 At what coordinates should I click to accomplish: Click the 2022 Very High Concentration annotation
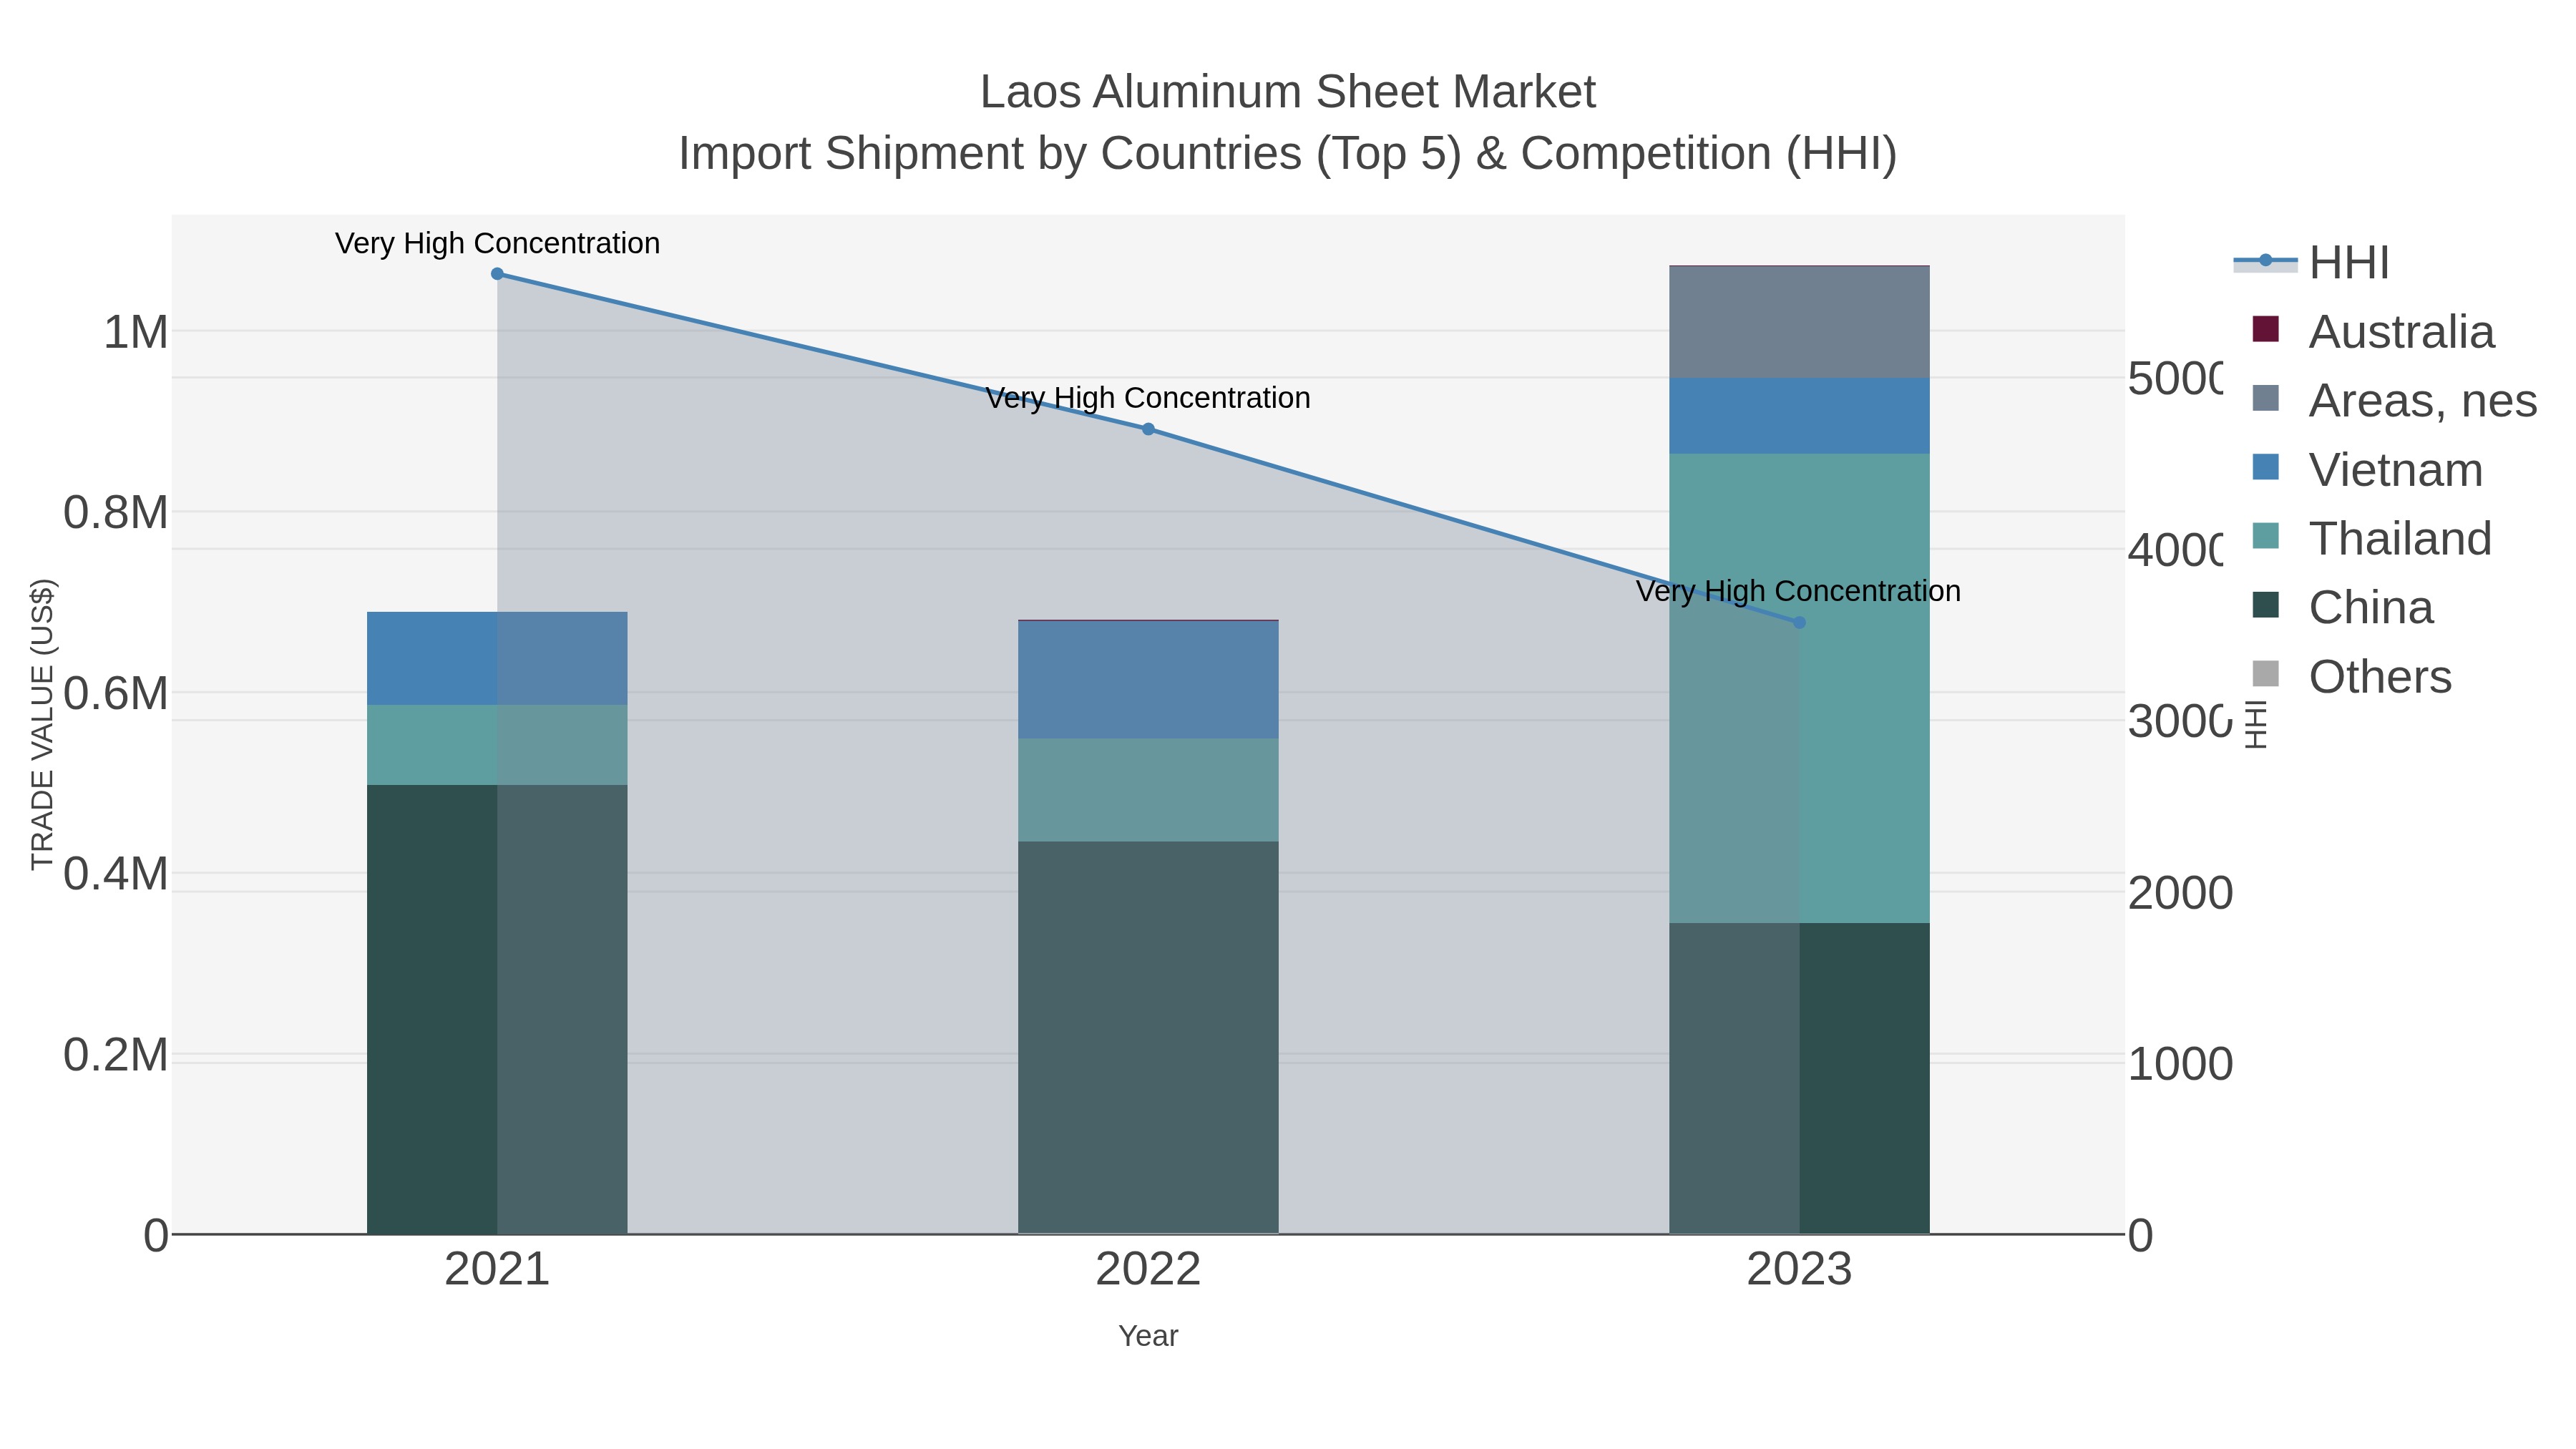1148,398
